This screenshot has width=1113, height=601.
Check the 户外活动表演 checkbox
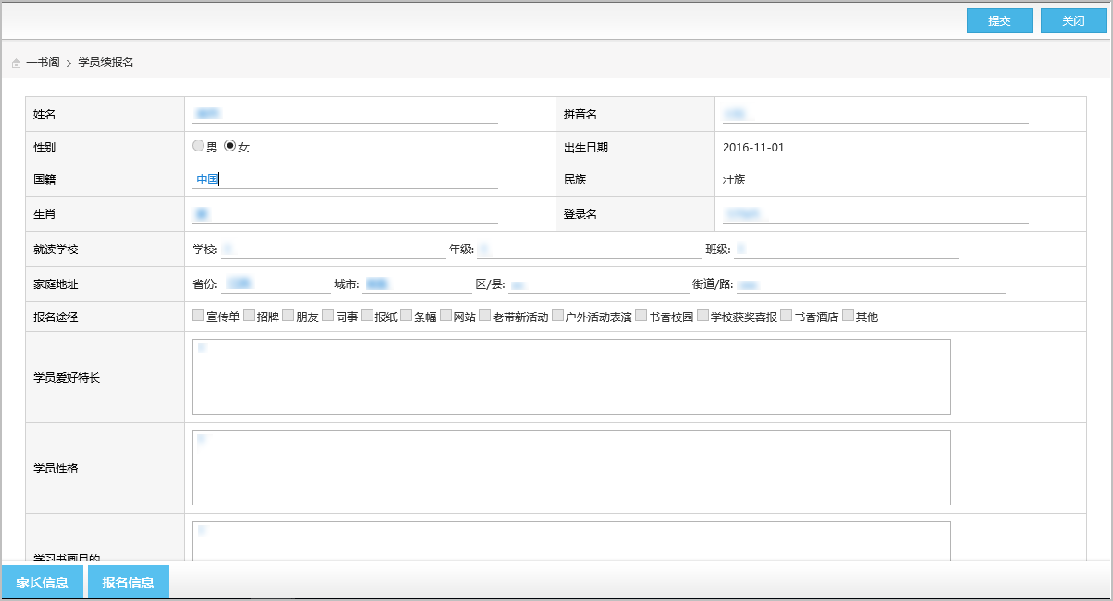pos(558,316)
